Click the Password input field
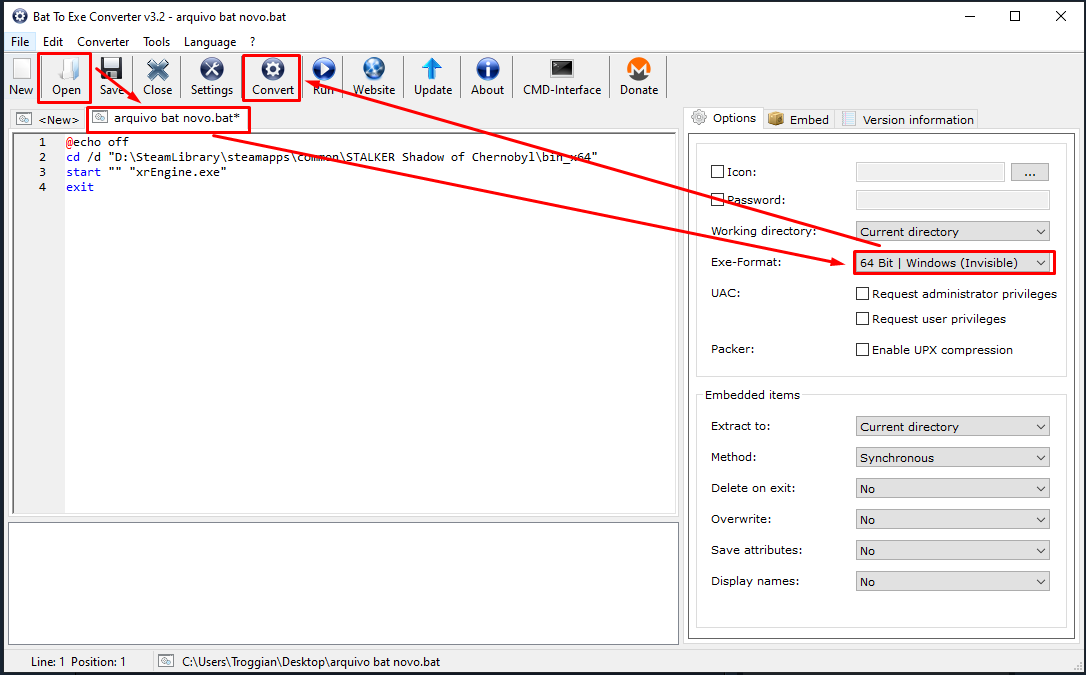 coord(952,200)
